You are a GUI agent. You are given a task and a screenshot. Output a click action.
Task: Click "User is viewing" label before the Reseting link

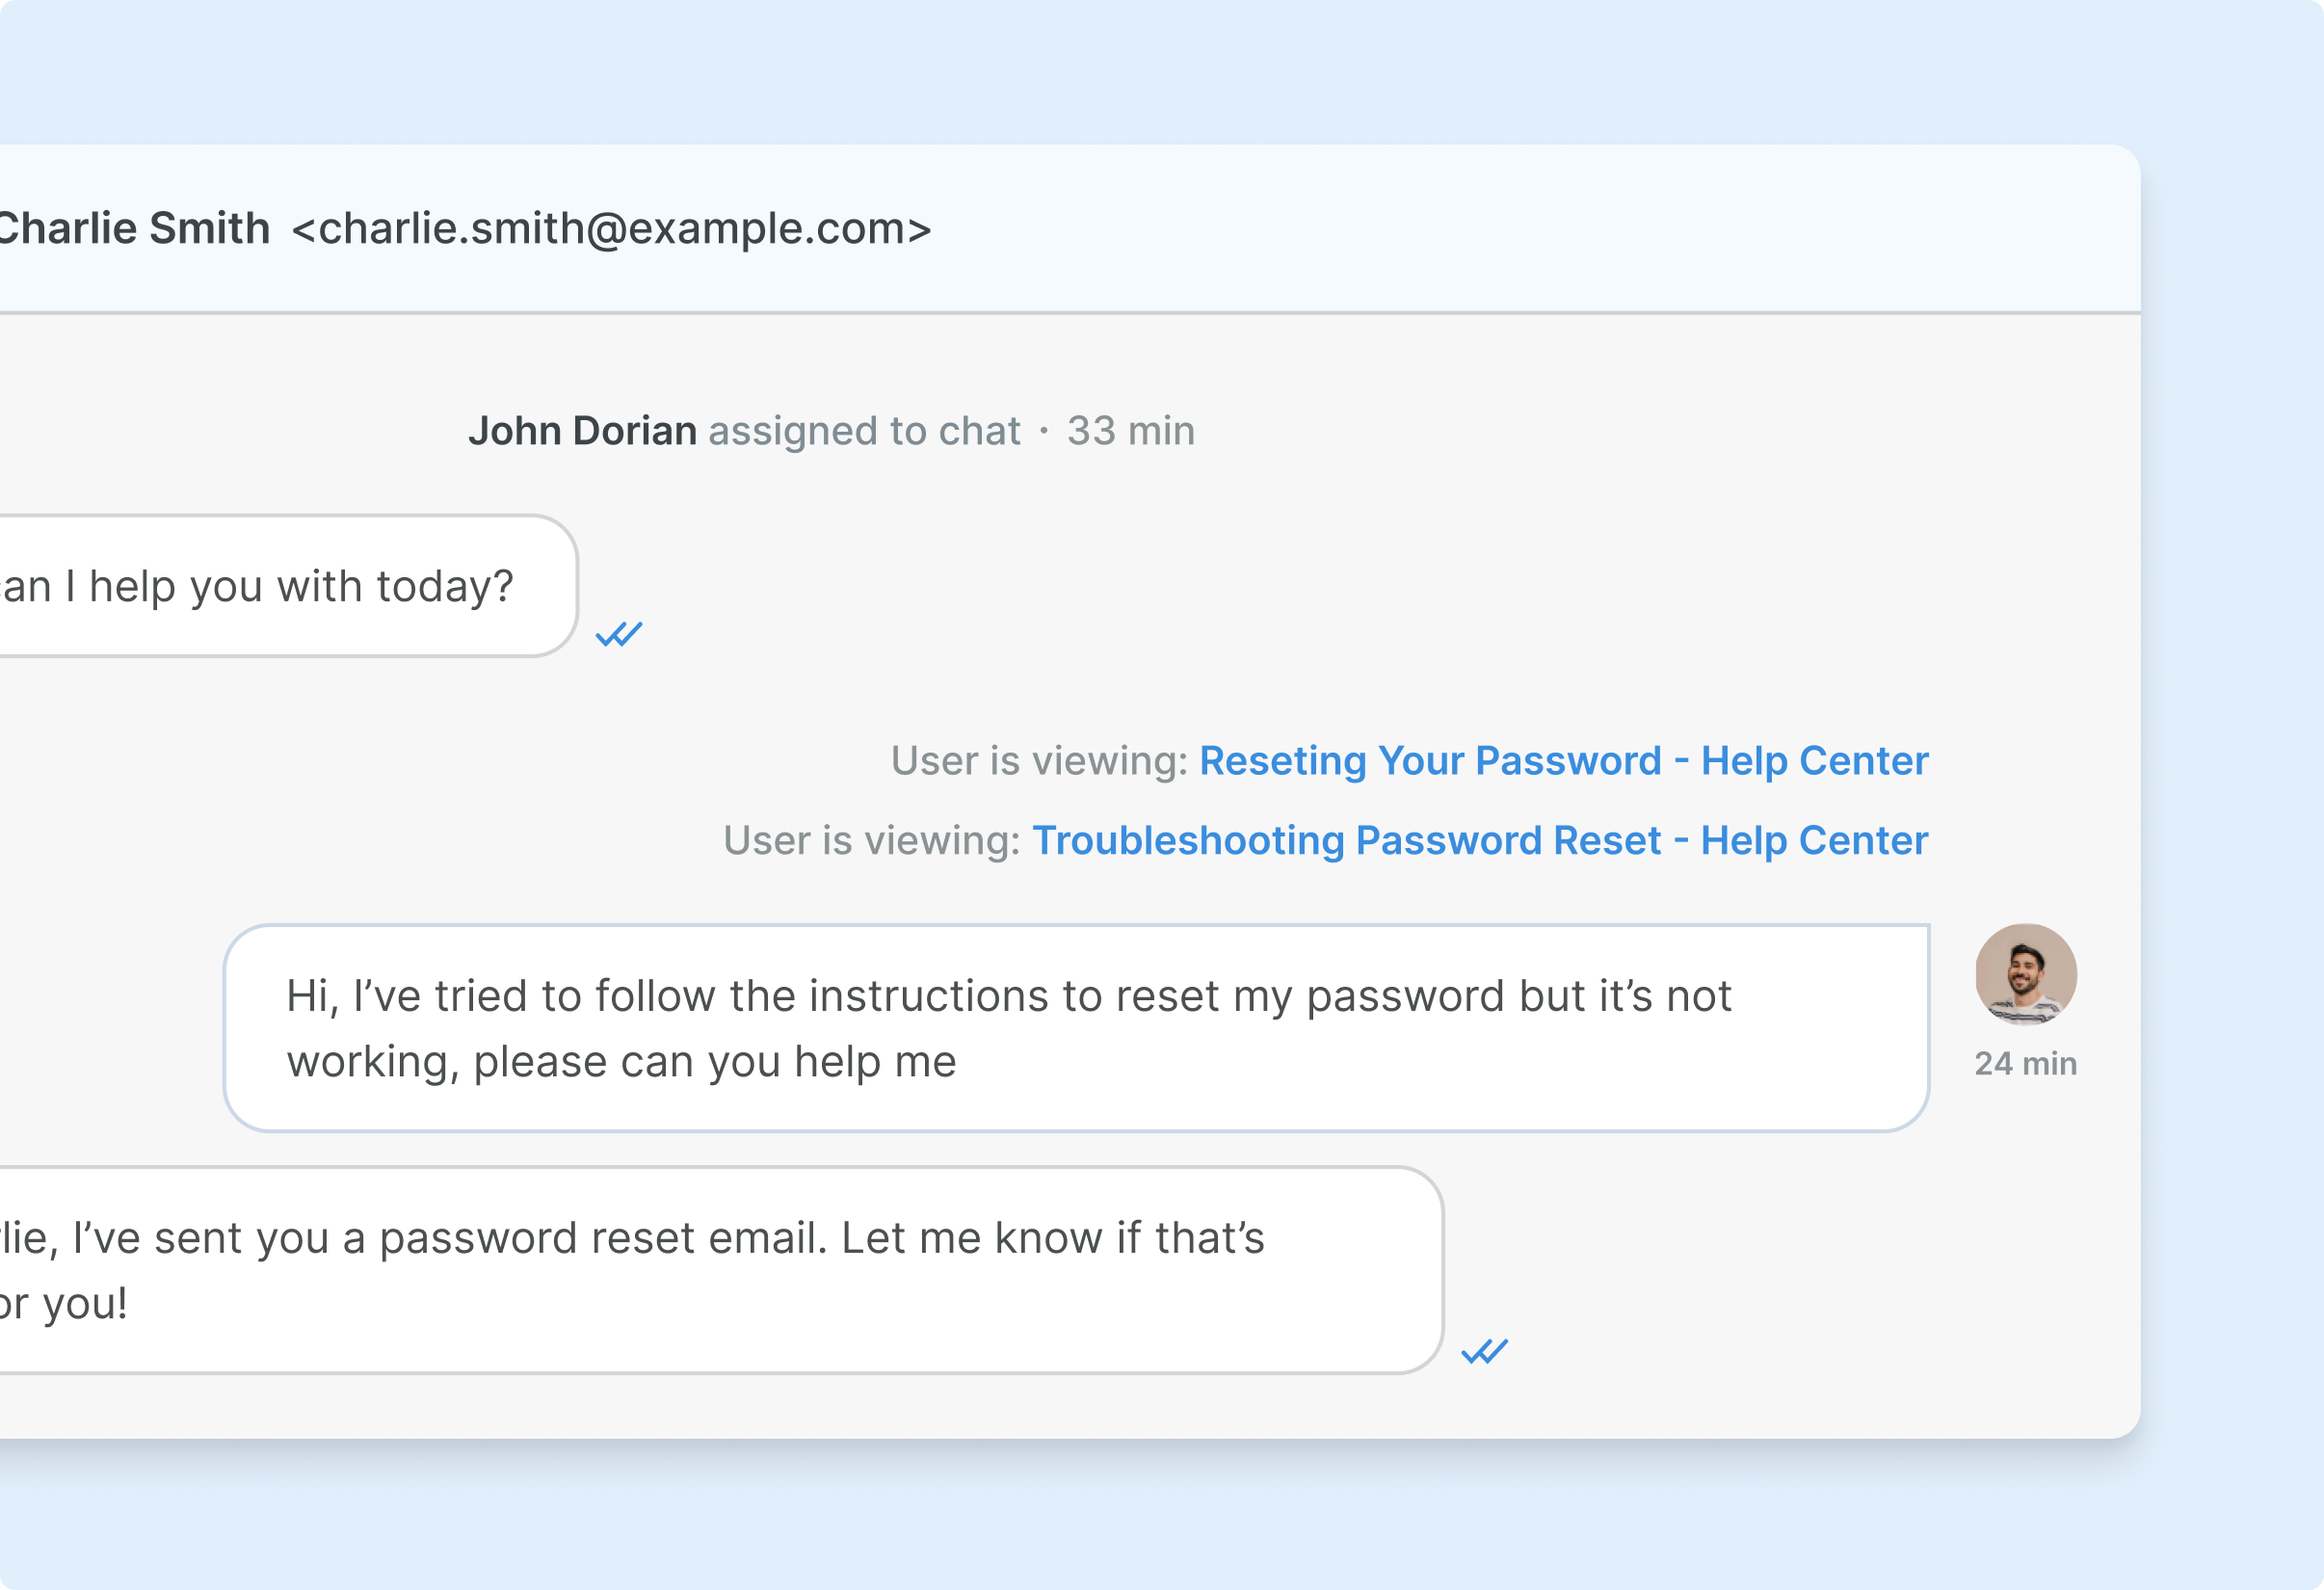click(1038, 761)
